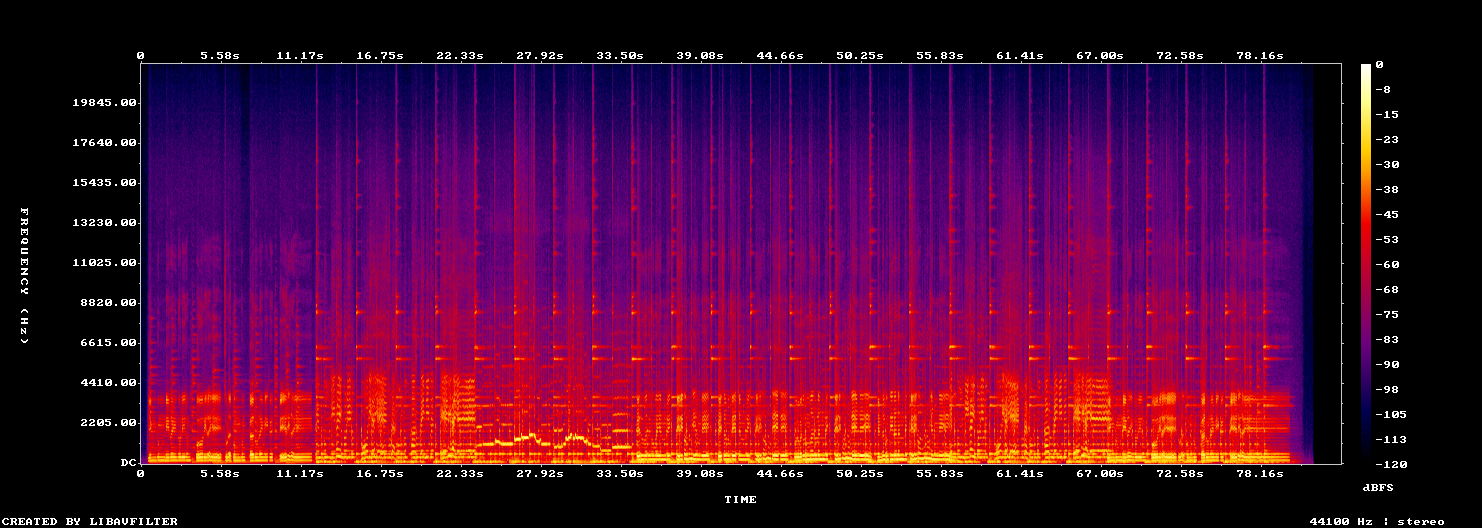Click the 22.33s label on upper time axis
Image resolution: width=1482 pixels, height=528 pixels.
pyautogui.click(x=460, y=56)
